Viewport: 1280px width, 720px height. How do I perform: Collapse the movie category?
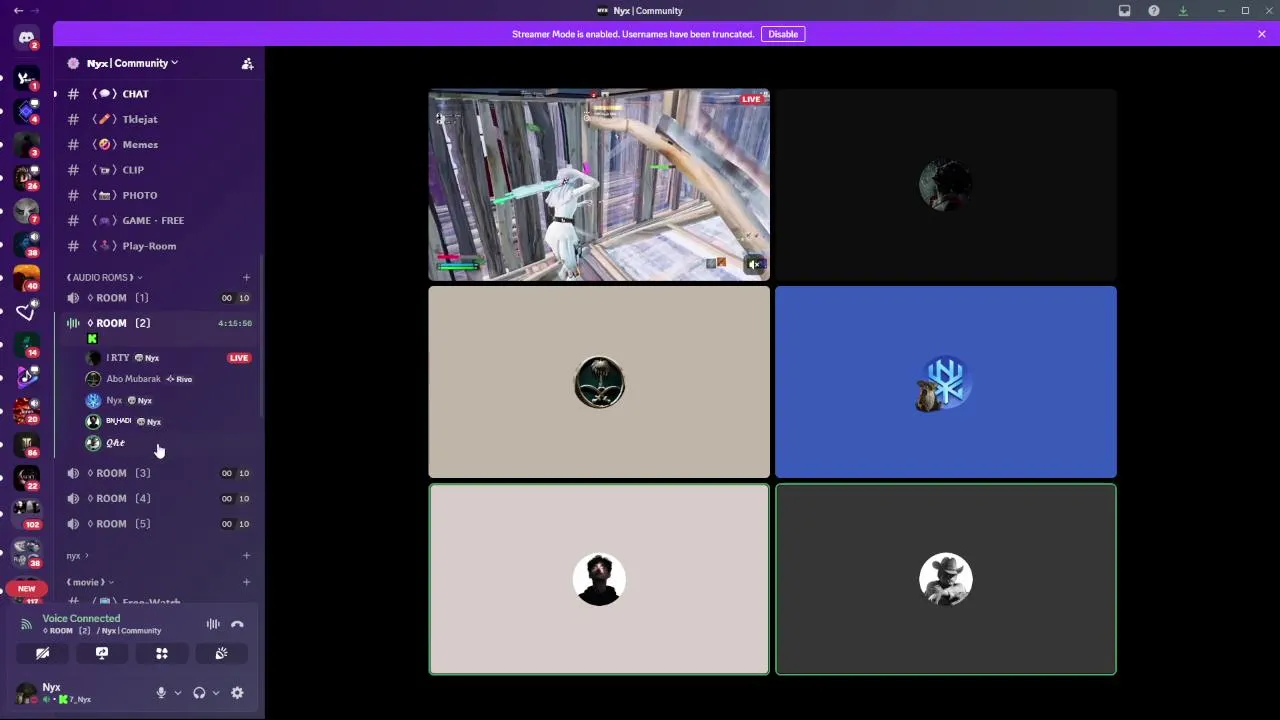[x=90, y=582]
